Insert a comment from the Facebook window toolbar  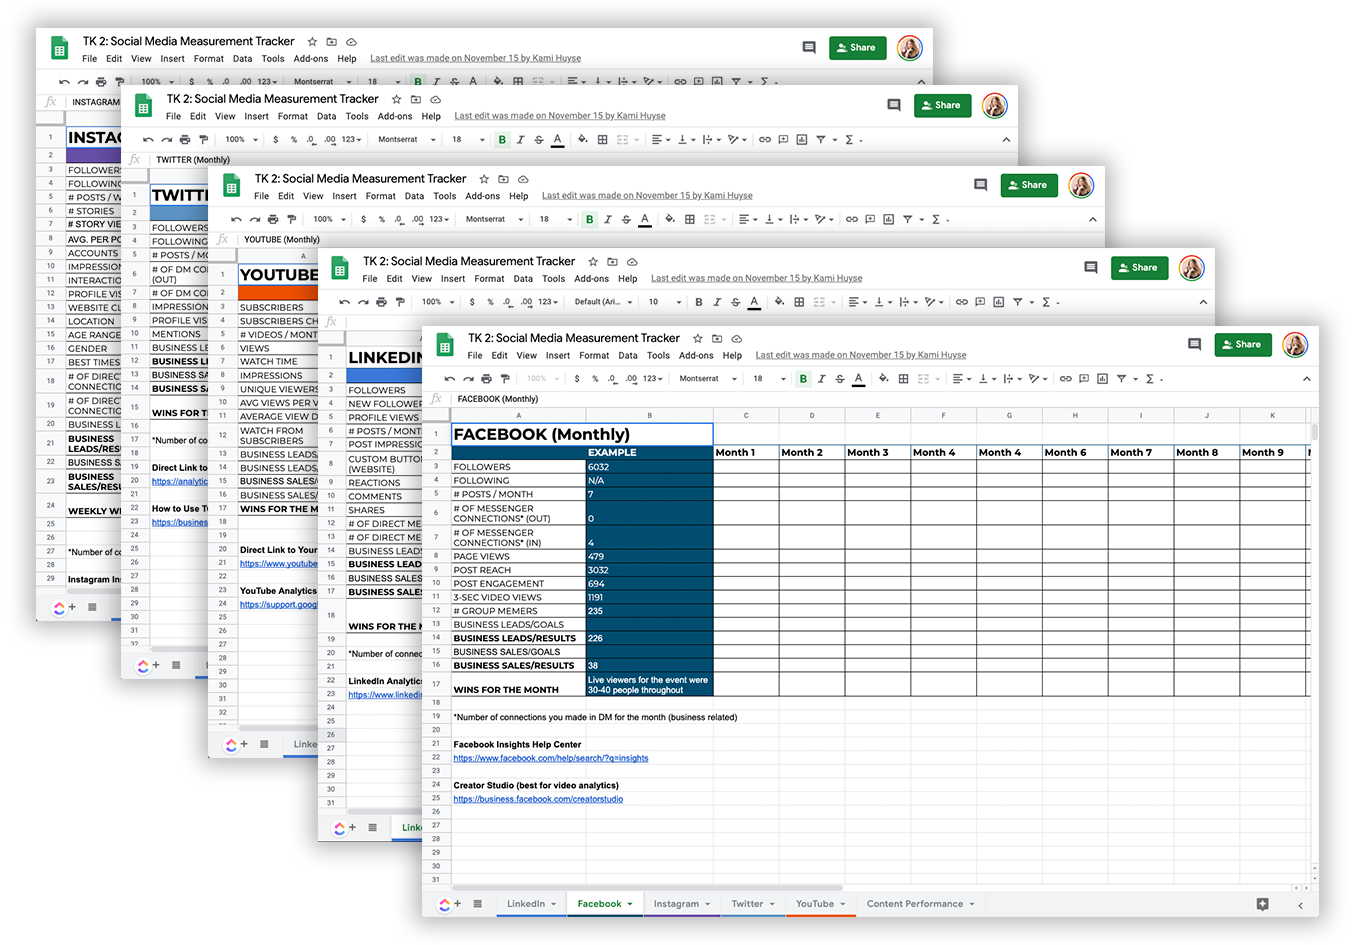[x=1084, y=379]
